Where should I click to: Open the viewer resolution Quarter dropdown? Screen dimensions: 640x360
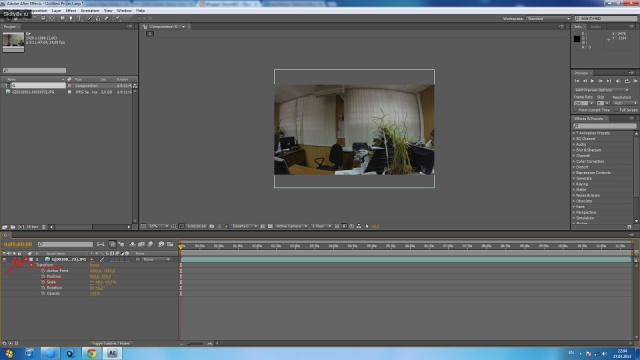[x=244, y=226]
